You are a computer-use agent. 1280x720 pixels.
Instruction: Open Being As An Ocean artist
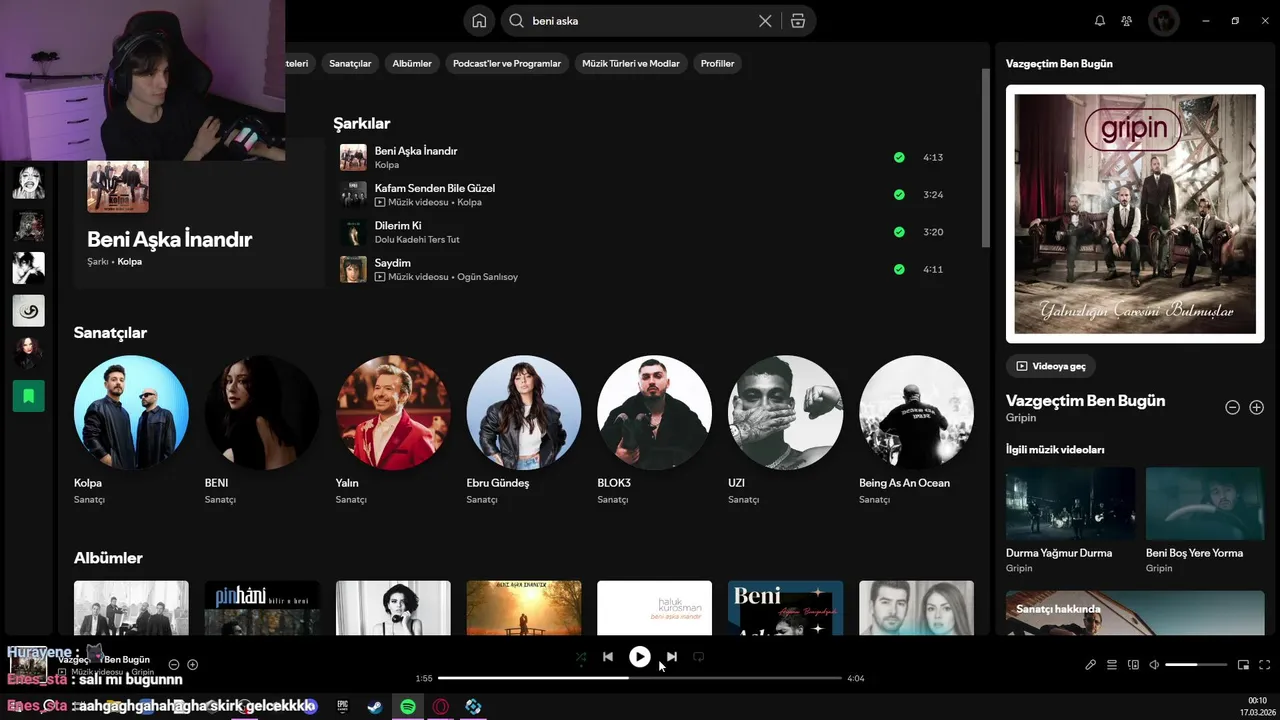click(917, 412)
